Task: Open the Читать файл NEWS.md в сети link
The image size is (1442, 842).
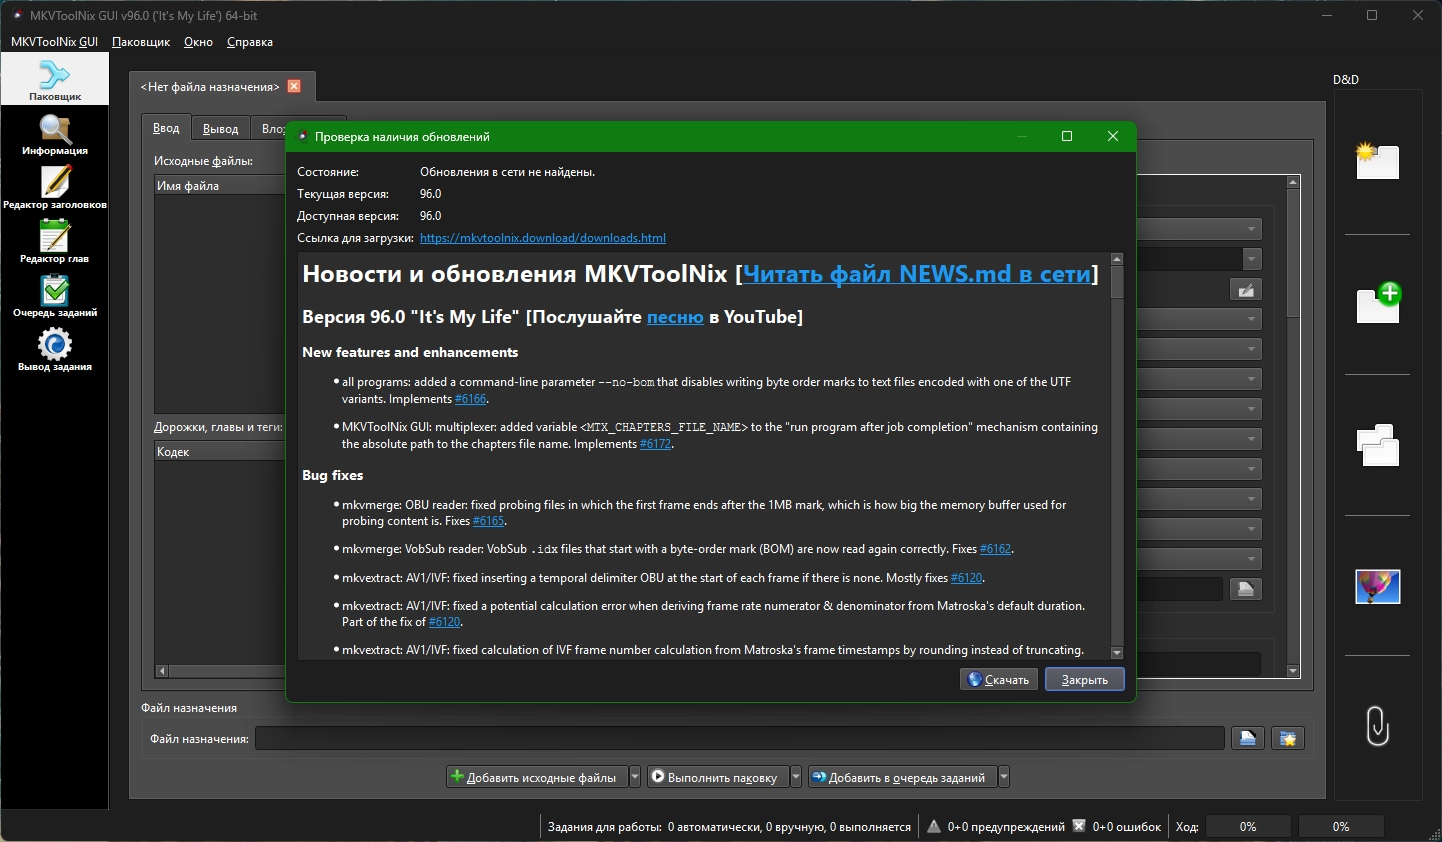Action: [916, 274]
